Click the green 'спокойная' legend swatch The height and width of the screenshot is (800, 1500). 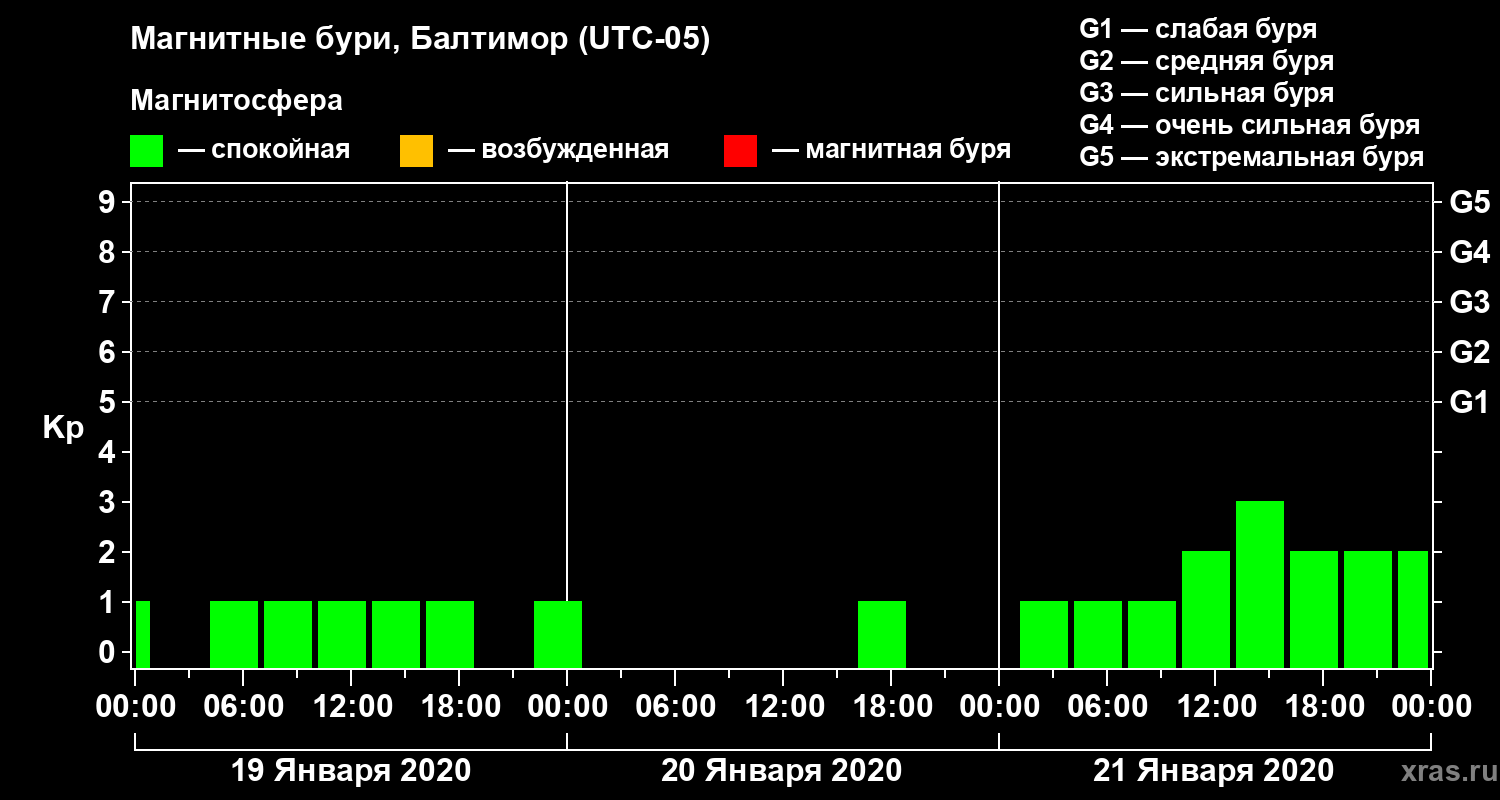(147, 151)
